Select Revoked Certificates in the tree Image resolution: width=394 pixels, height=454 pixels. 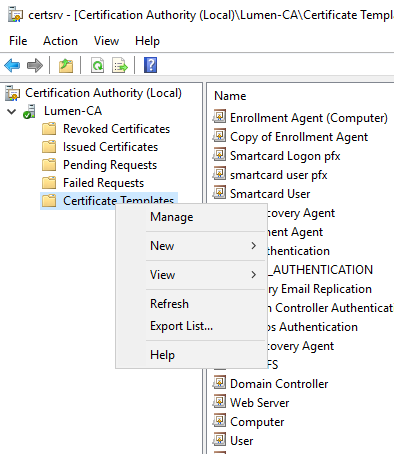click(117, 129)
